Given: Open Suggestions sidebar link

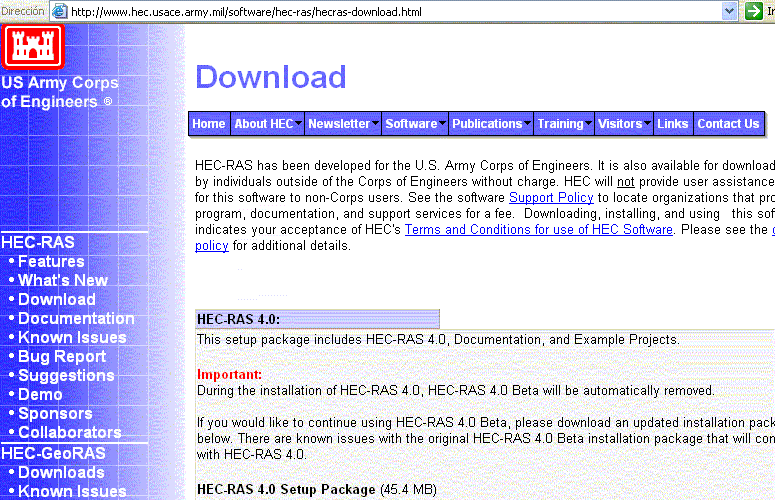Looking at the screenshot, I should click(x=66, y=375).
